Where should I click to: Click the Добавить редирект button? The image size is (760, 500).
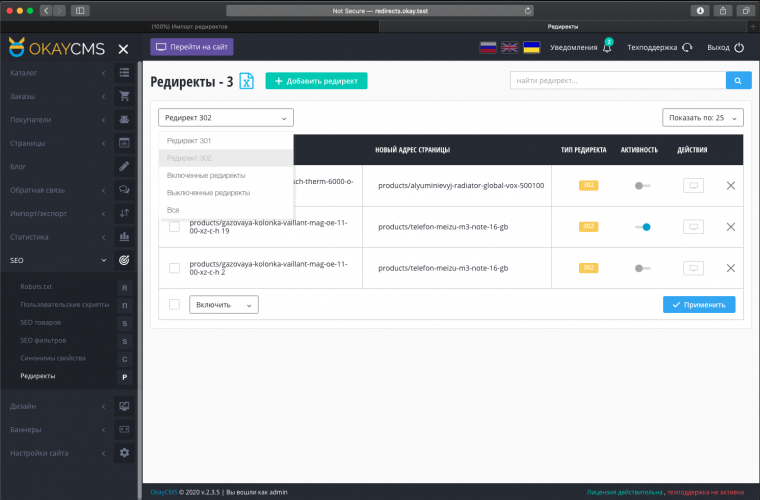(316, 81)
